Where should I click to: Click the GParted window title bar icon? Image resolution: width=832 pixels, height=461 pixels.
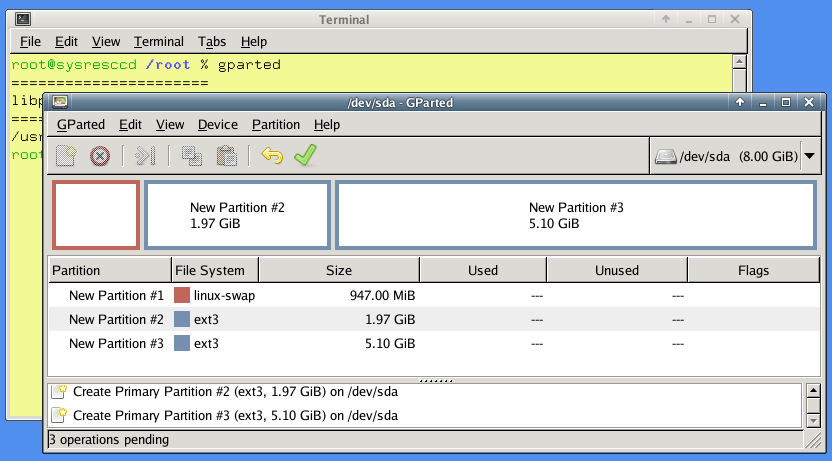(60, 102)
